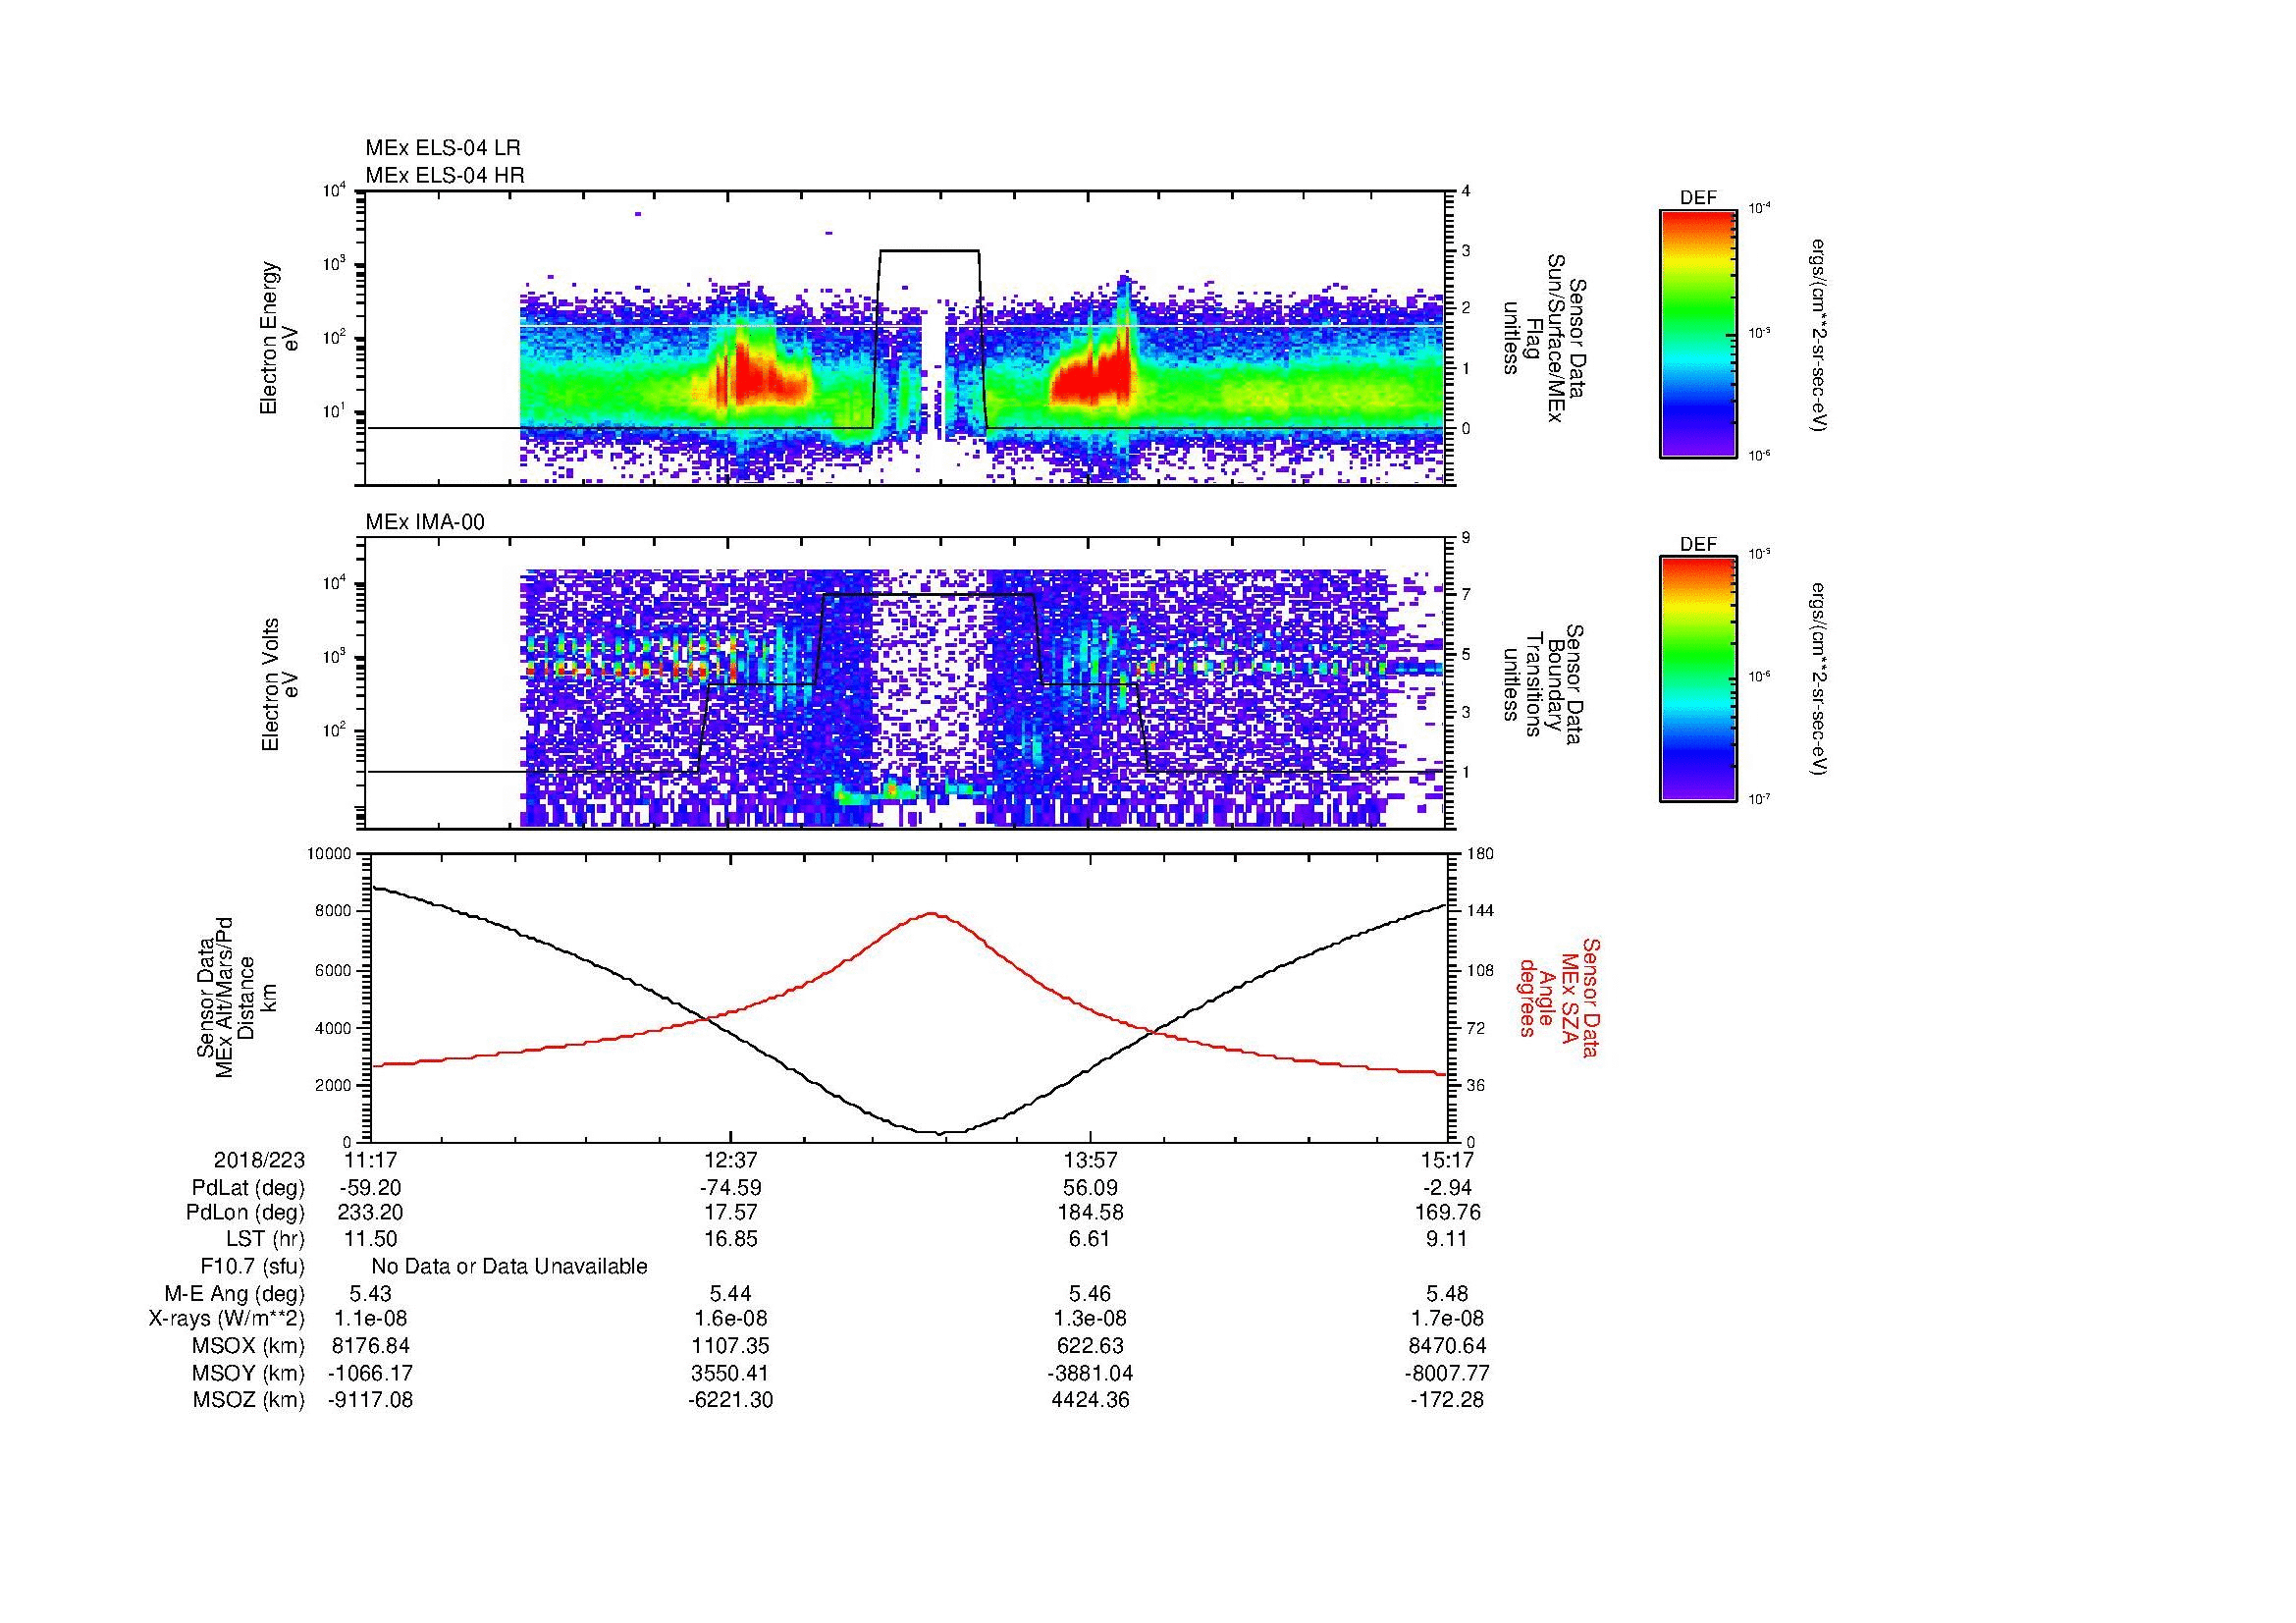The width and height of the screenshot is (2296, 1623).
Task: Click the time tick label '15:17'
Action: point(1448,1160)
